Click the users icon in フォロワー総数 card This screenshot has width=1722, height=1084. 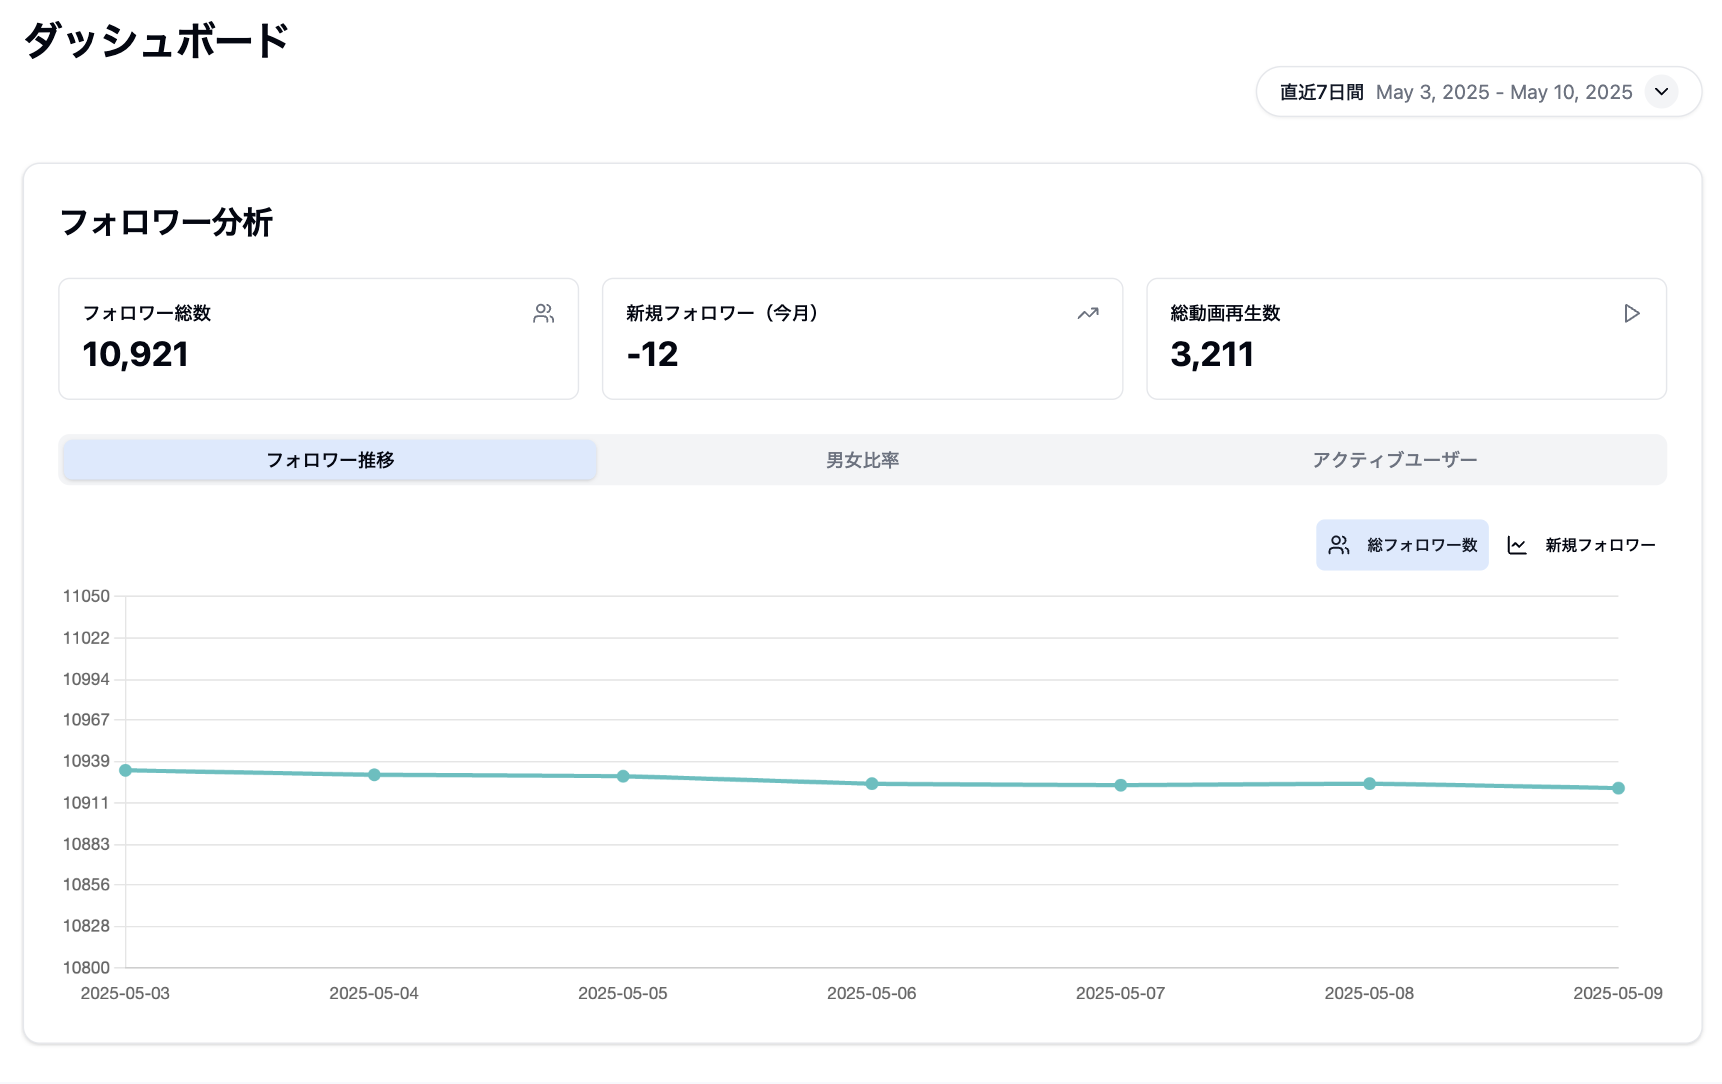tap(543, 314)
